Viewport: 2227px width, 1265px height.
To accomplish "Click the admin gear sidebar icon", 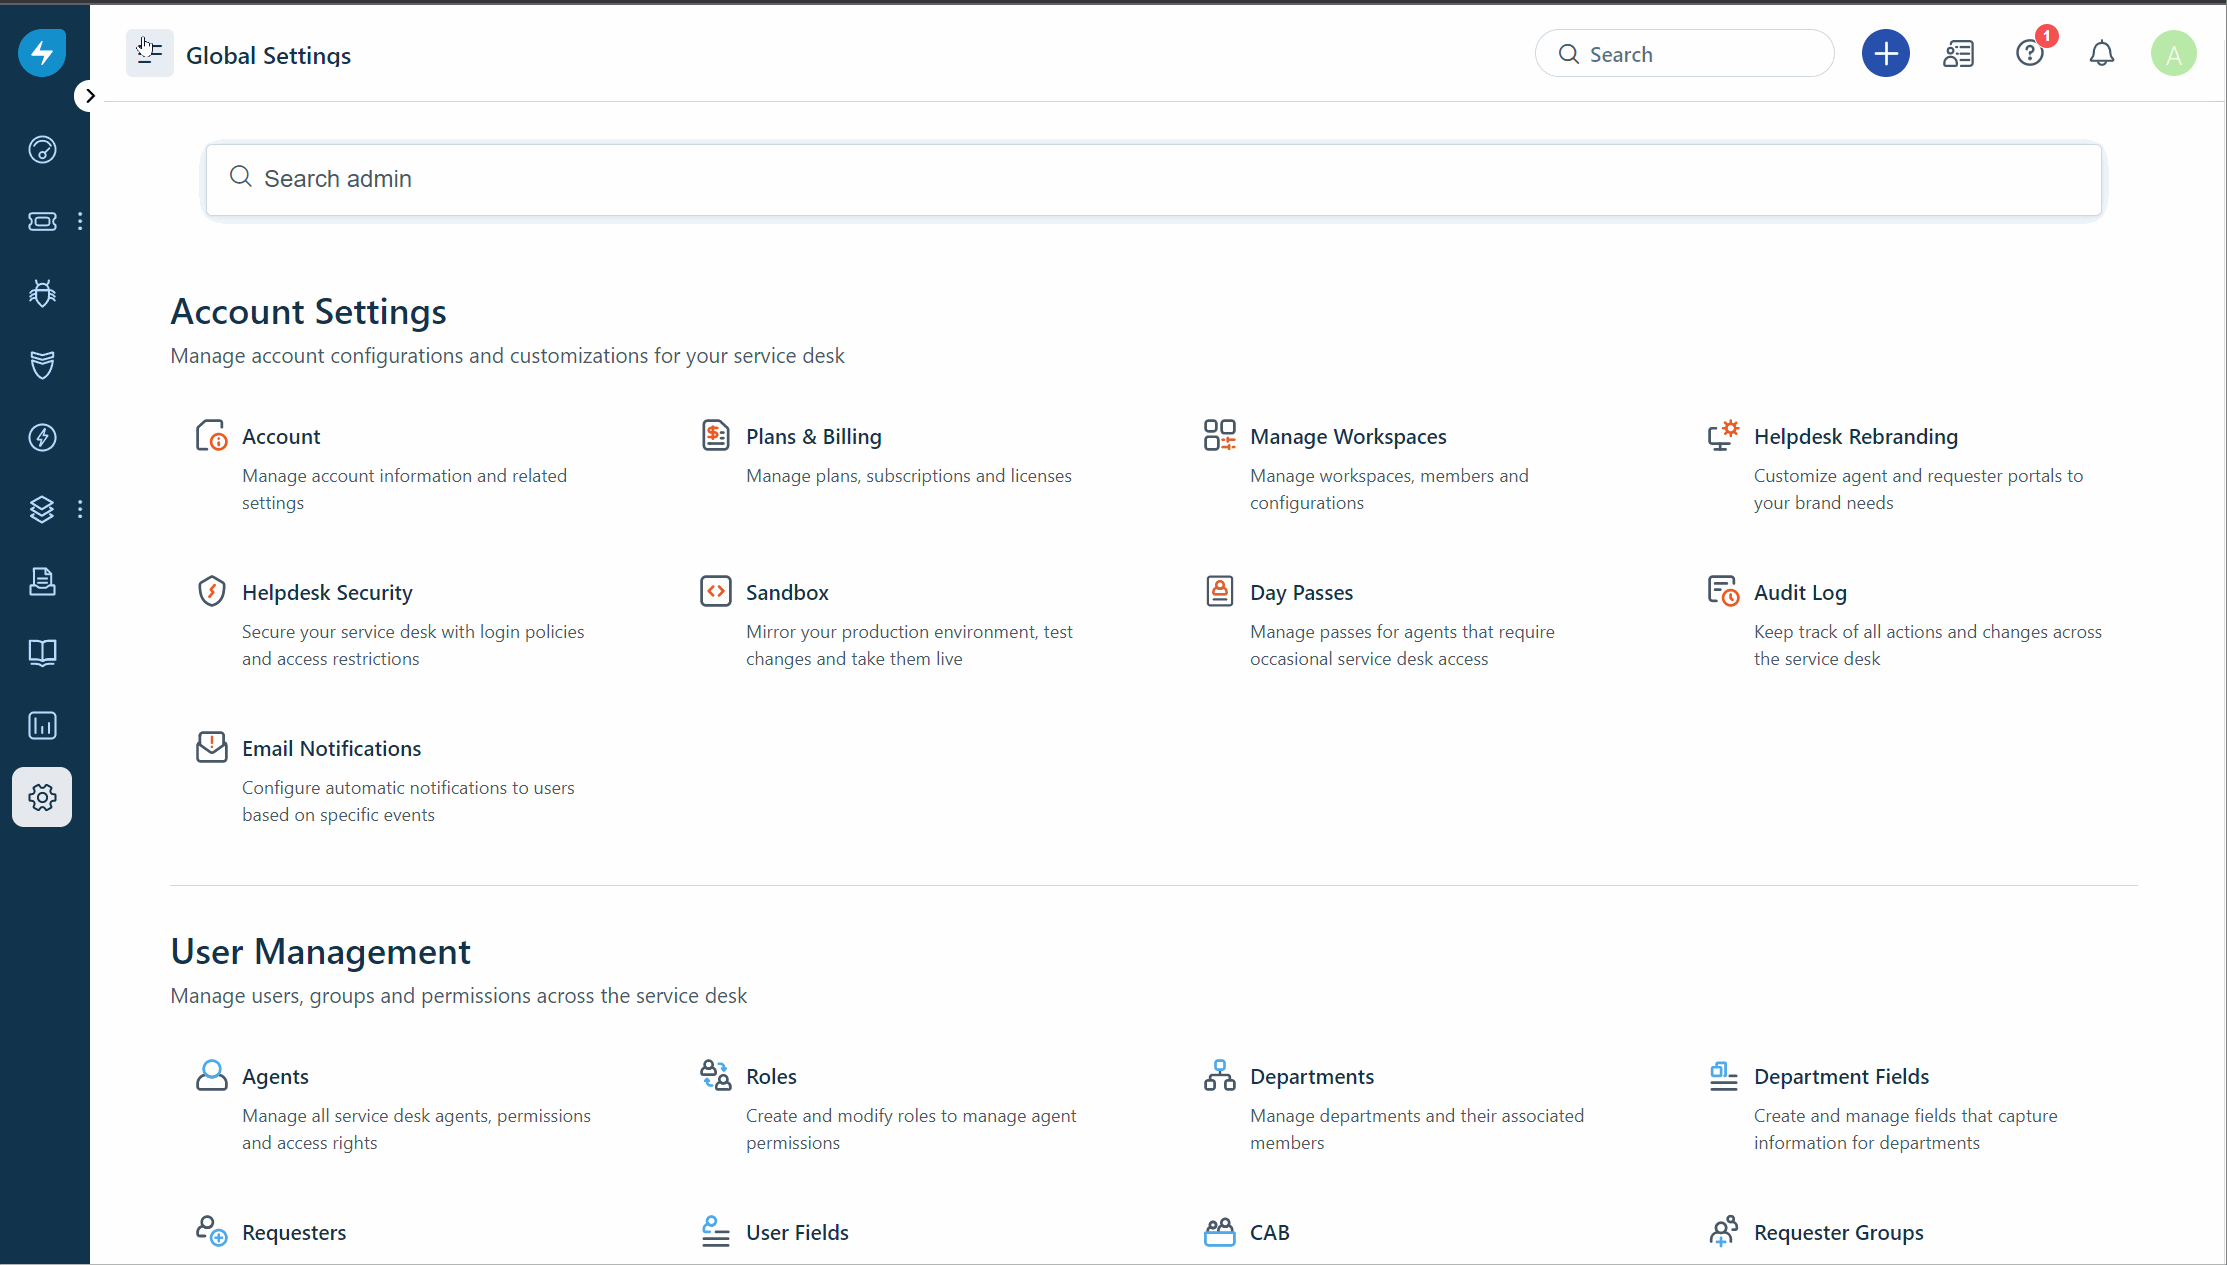I will (42, 797).
